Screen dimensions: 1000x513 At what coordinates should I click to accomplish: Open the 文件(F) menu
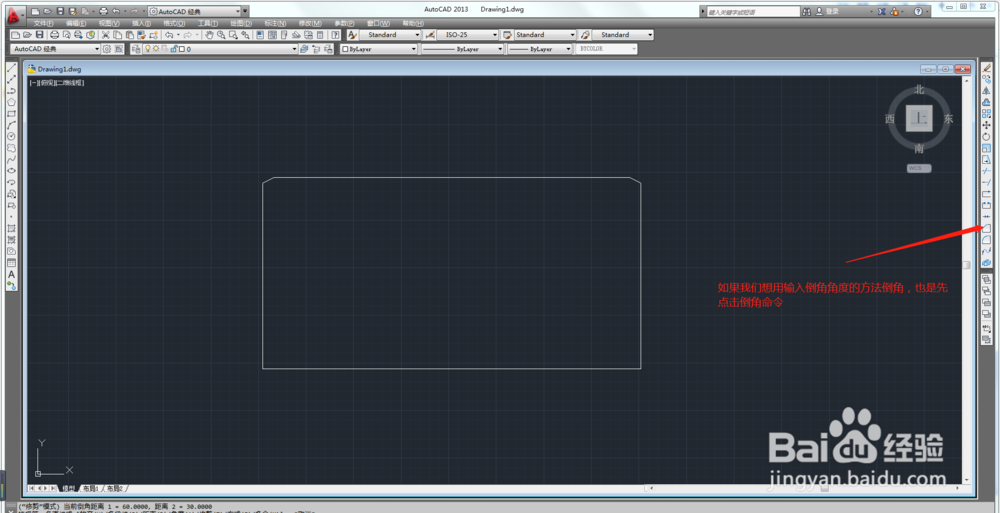tap(45, 24)
